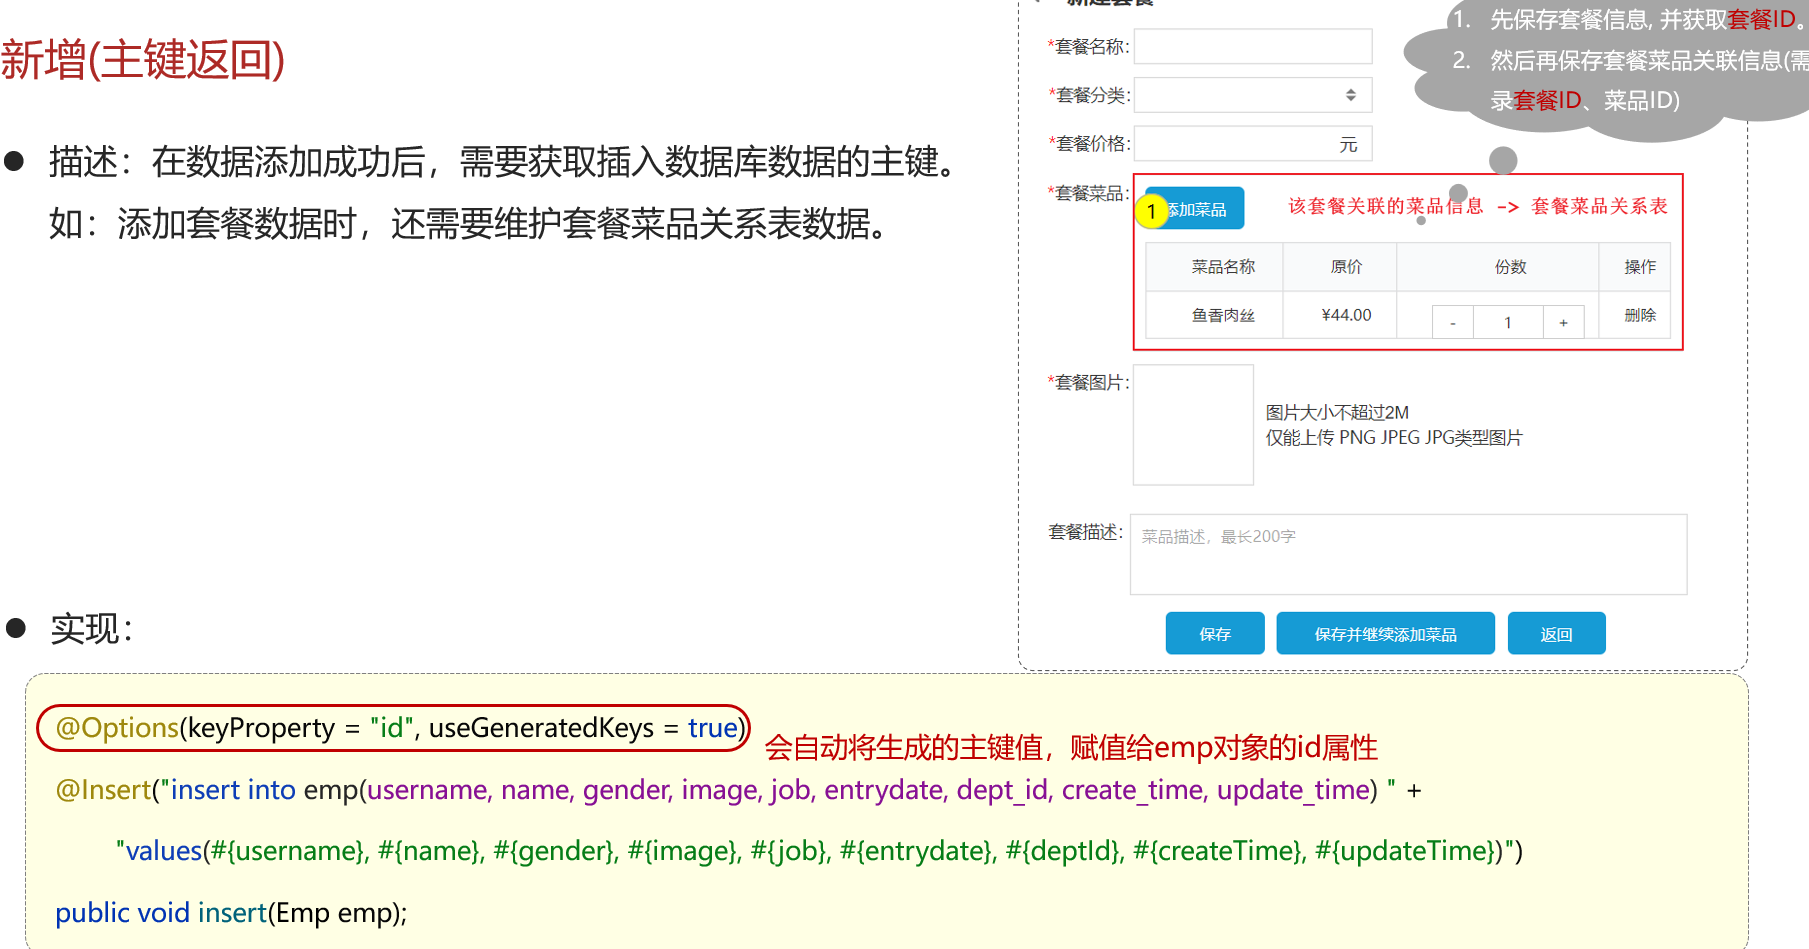
Task: Click the 份数 column header
Action: pyautogui.click(x=1510, y=267)
